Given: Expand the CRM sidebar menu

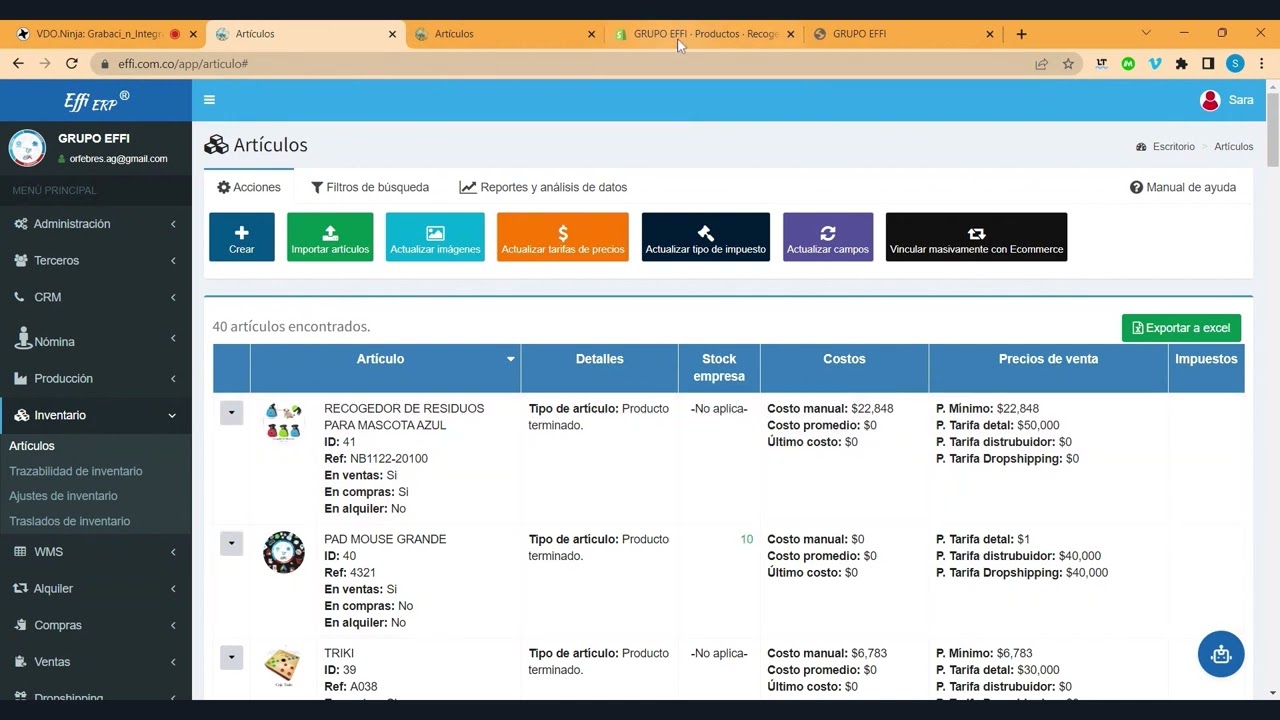Looking at the screenshot, I should (96, 297).
